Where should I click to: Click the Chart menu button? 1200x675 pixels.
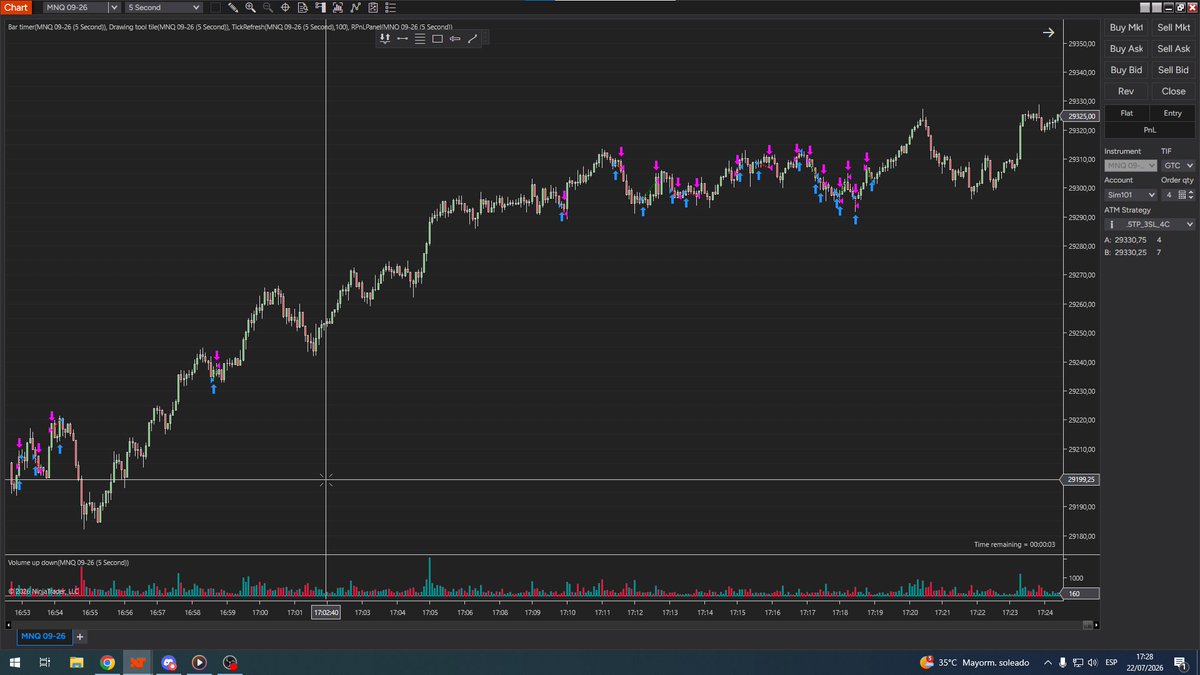(16, 7)
